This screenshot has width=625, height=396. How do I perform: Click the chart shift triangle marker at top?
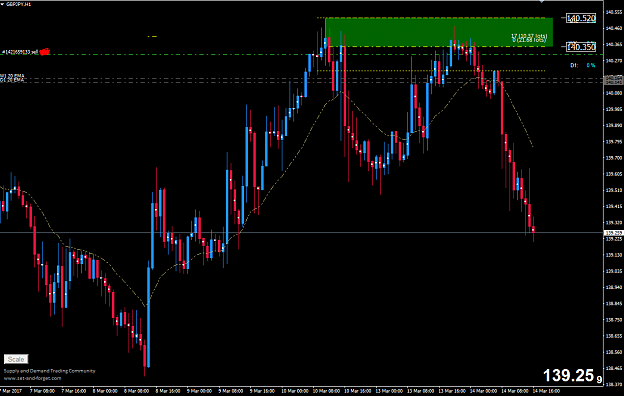541,2
